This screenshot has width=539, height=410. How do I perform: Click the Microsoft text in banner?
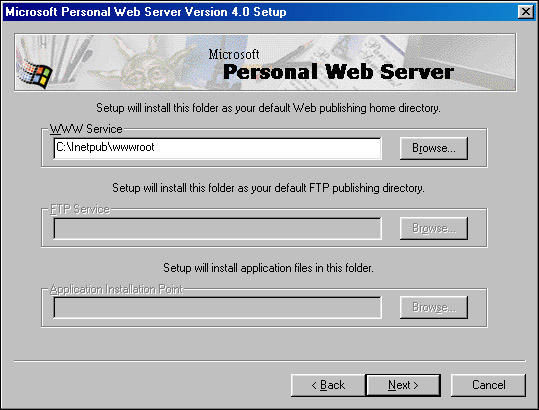click(x=234, y=54)
